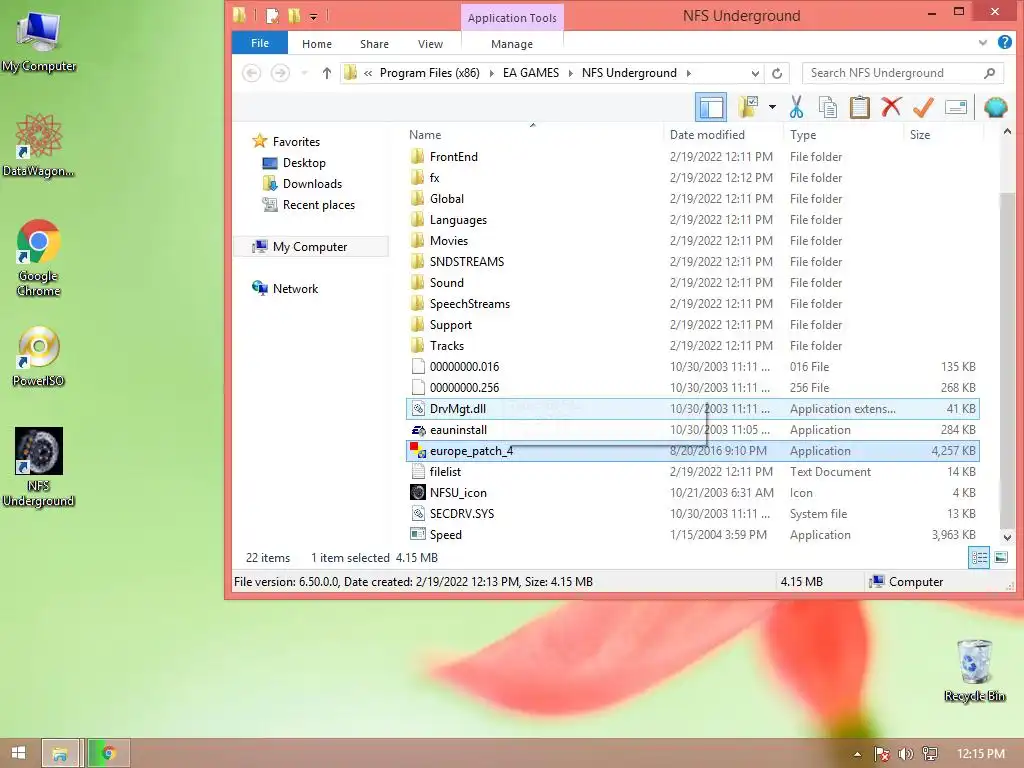
Task: Click the Rename label icon
Action: (955, 107)
